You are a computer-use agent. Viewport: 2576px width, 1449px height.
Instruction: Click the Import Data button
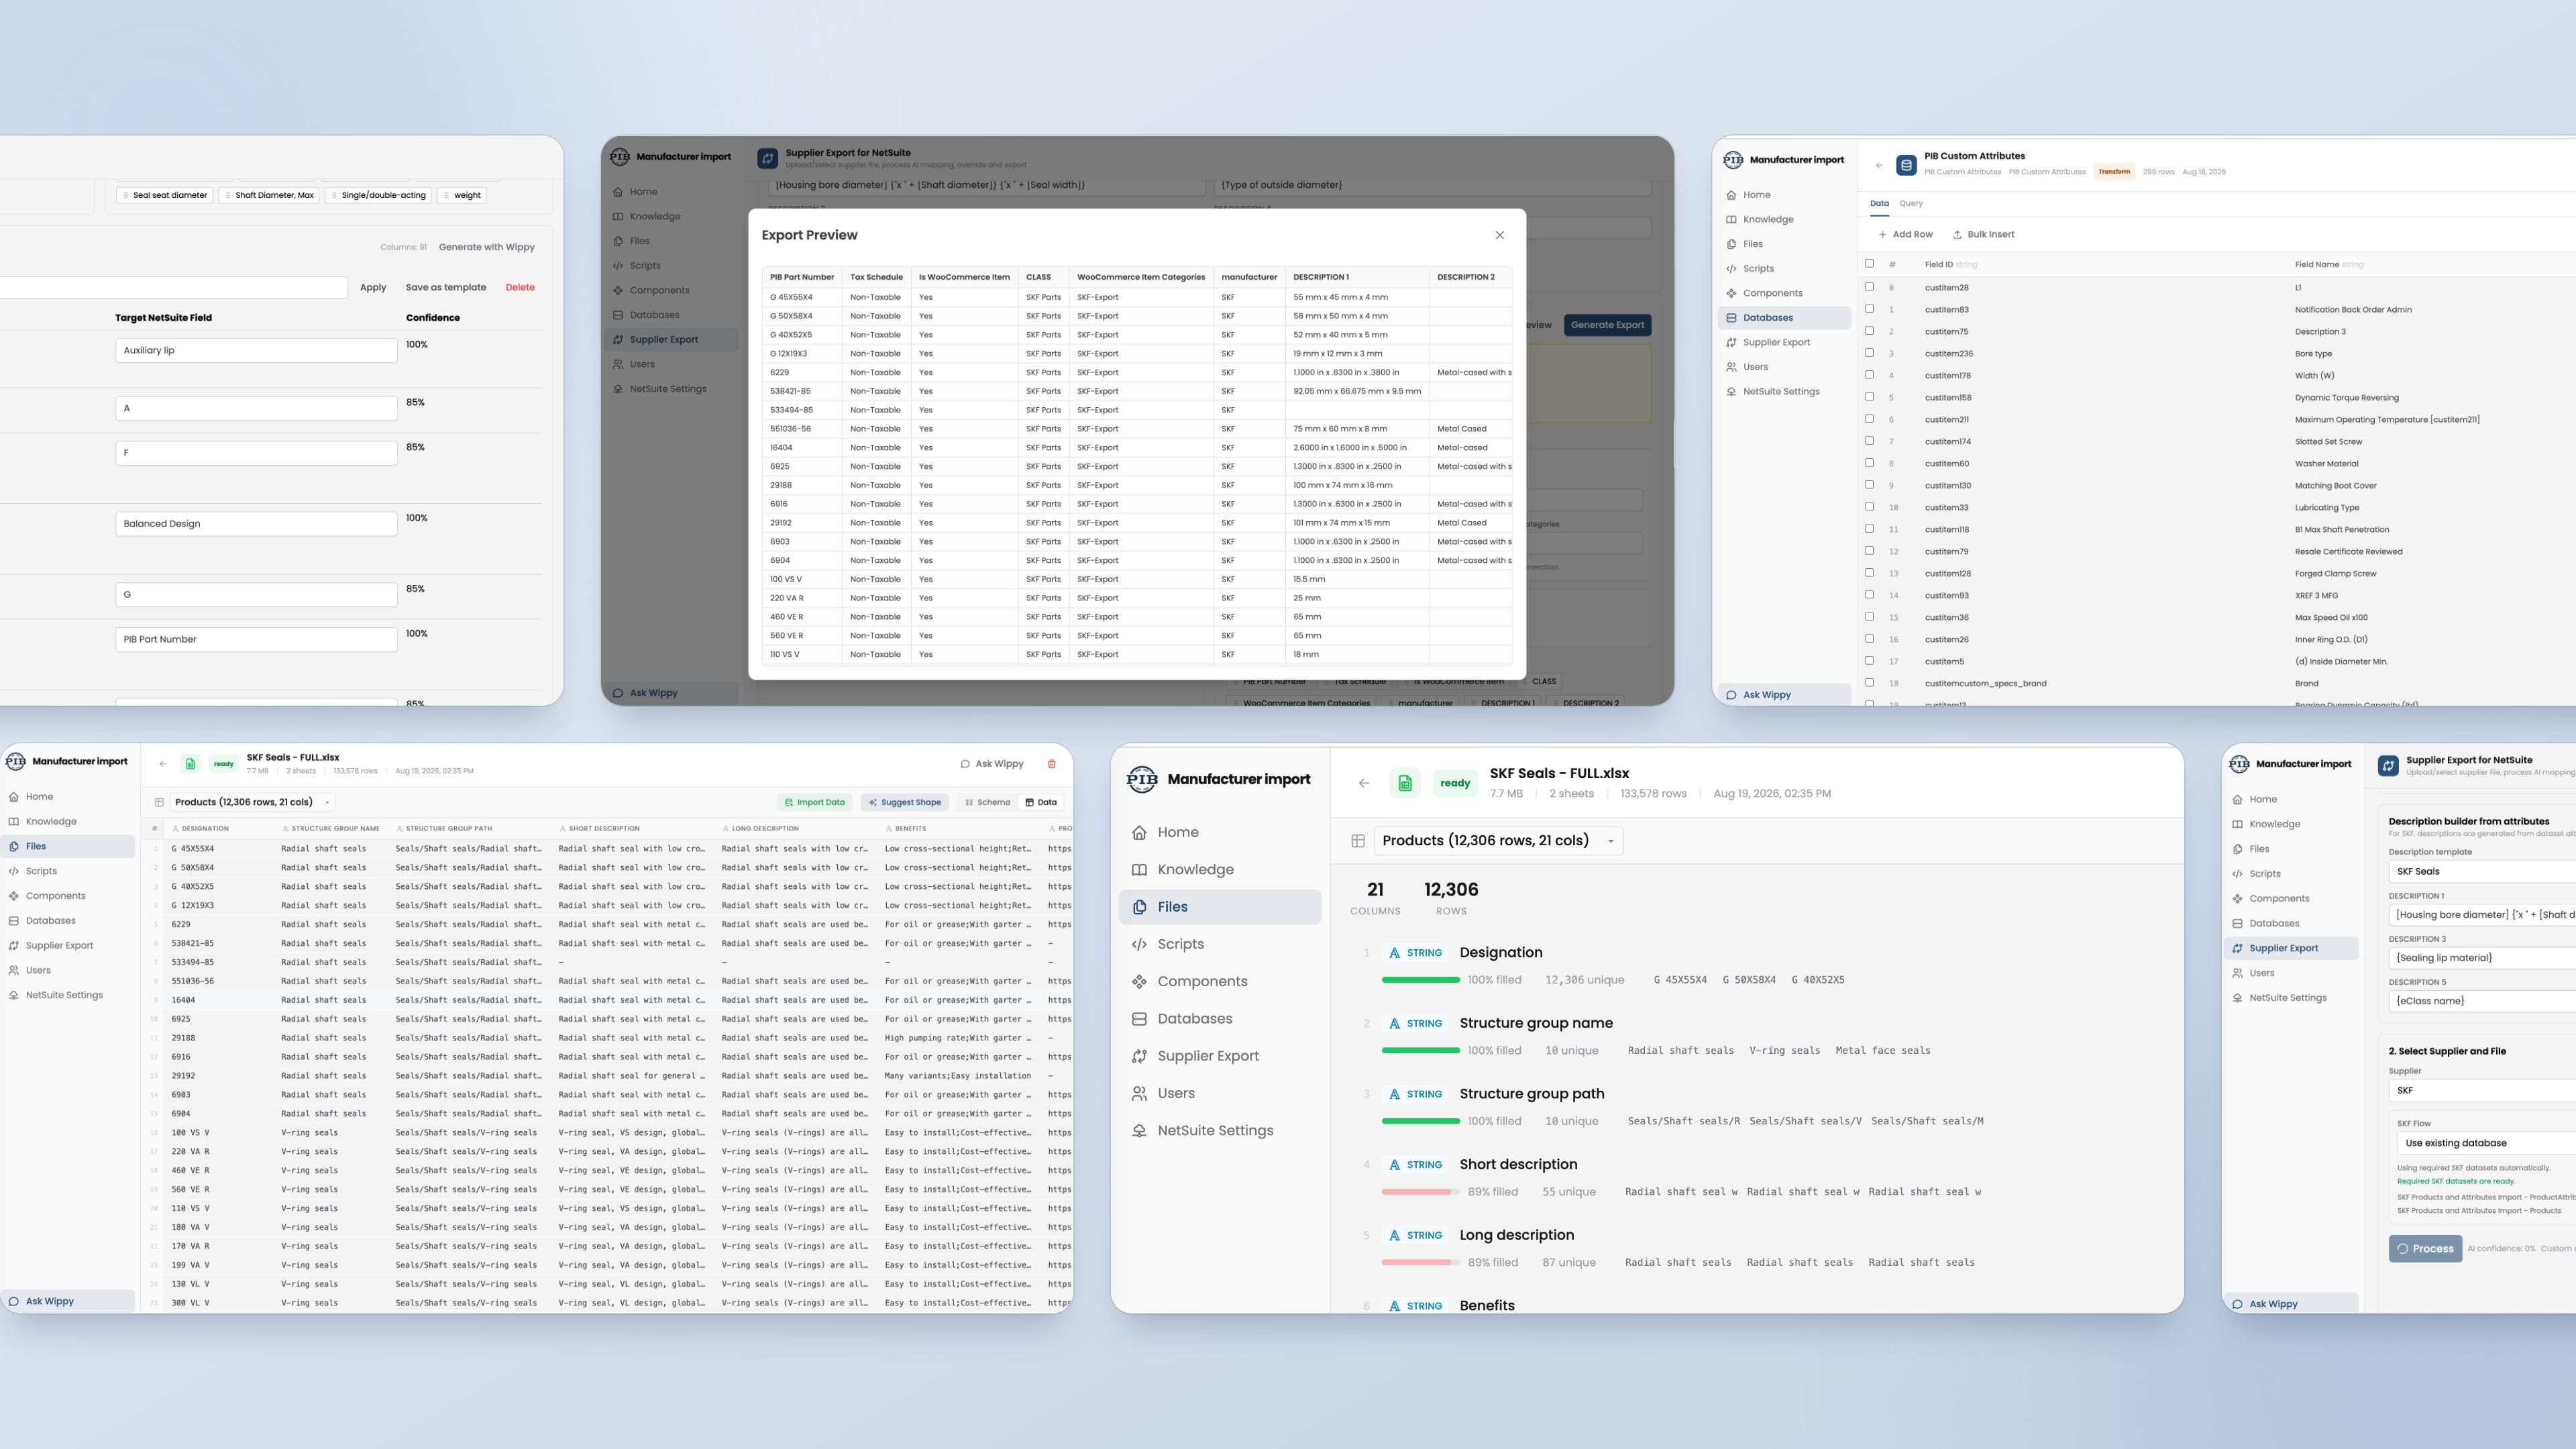[815, 802]
